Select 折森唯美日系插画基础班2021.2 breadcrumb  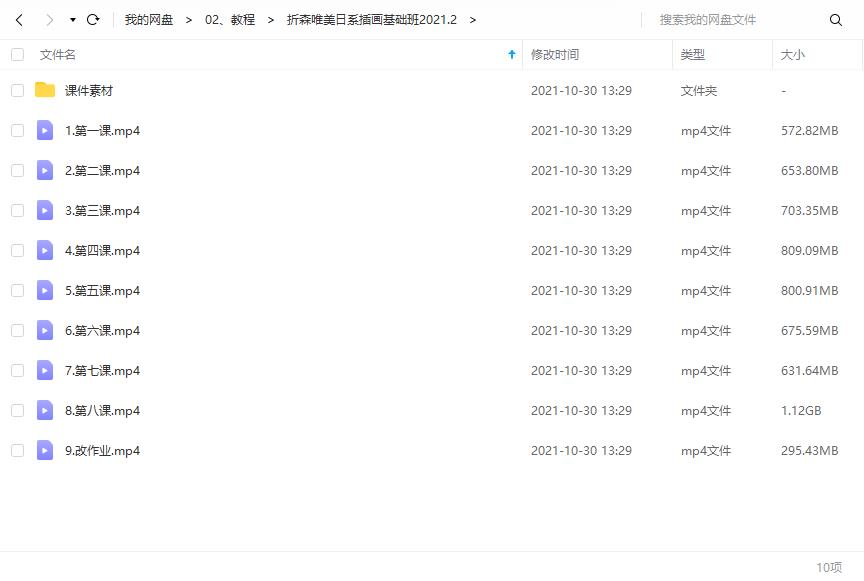(372, 20)
